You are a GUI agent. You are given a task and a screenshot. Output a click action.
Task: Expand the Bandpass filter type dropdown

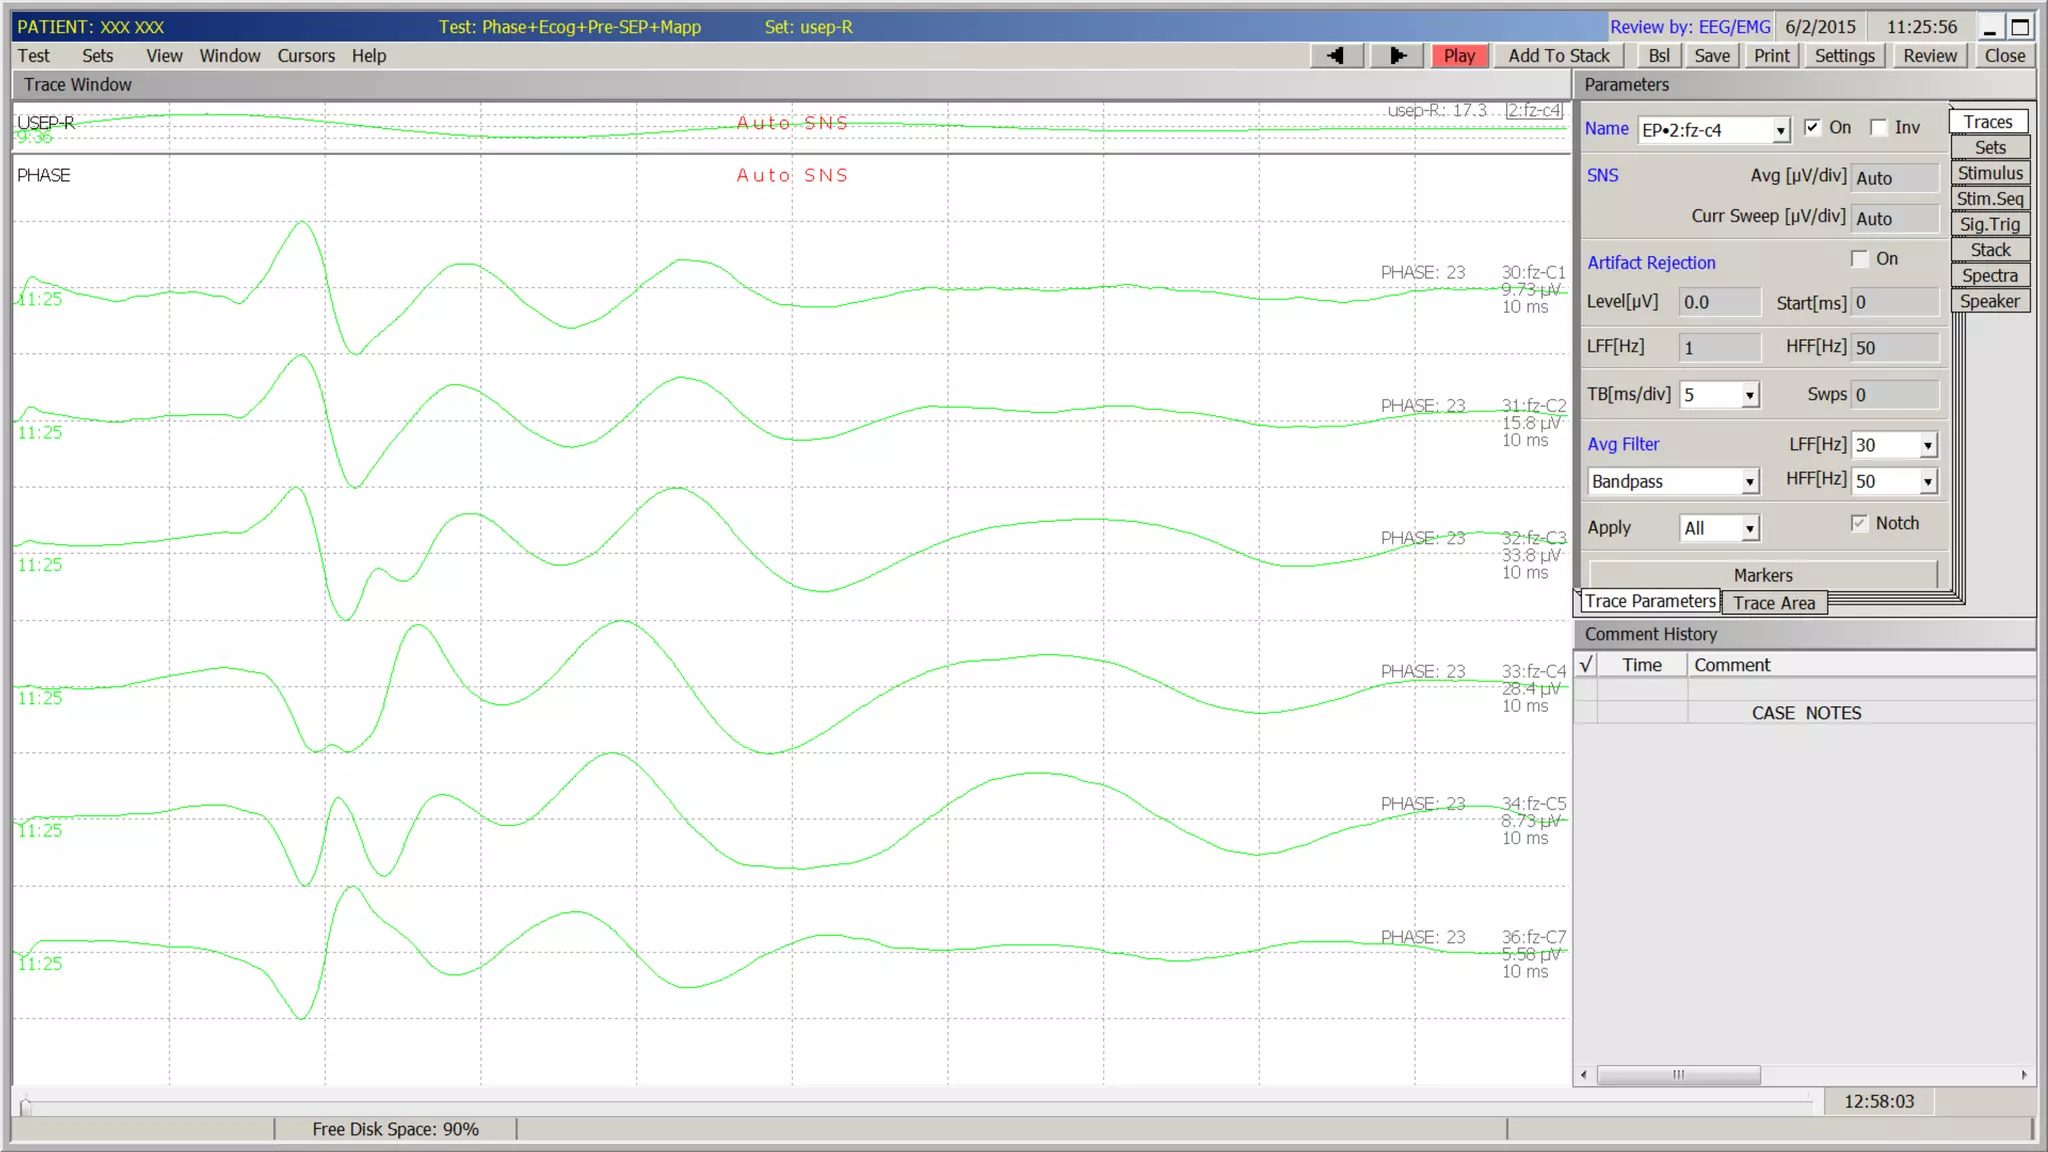1749,482
